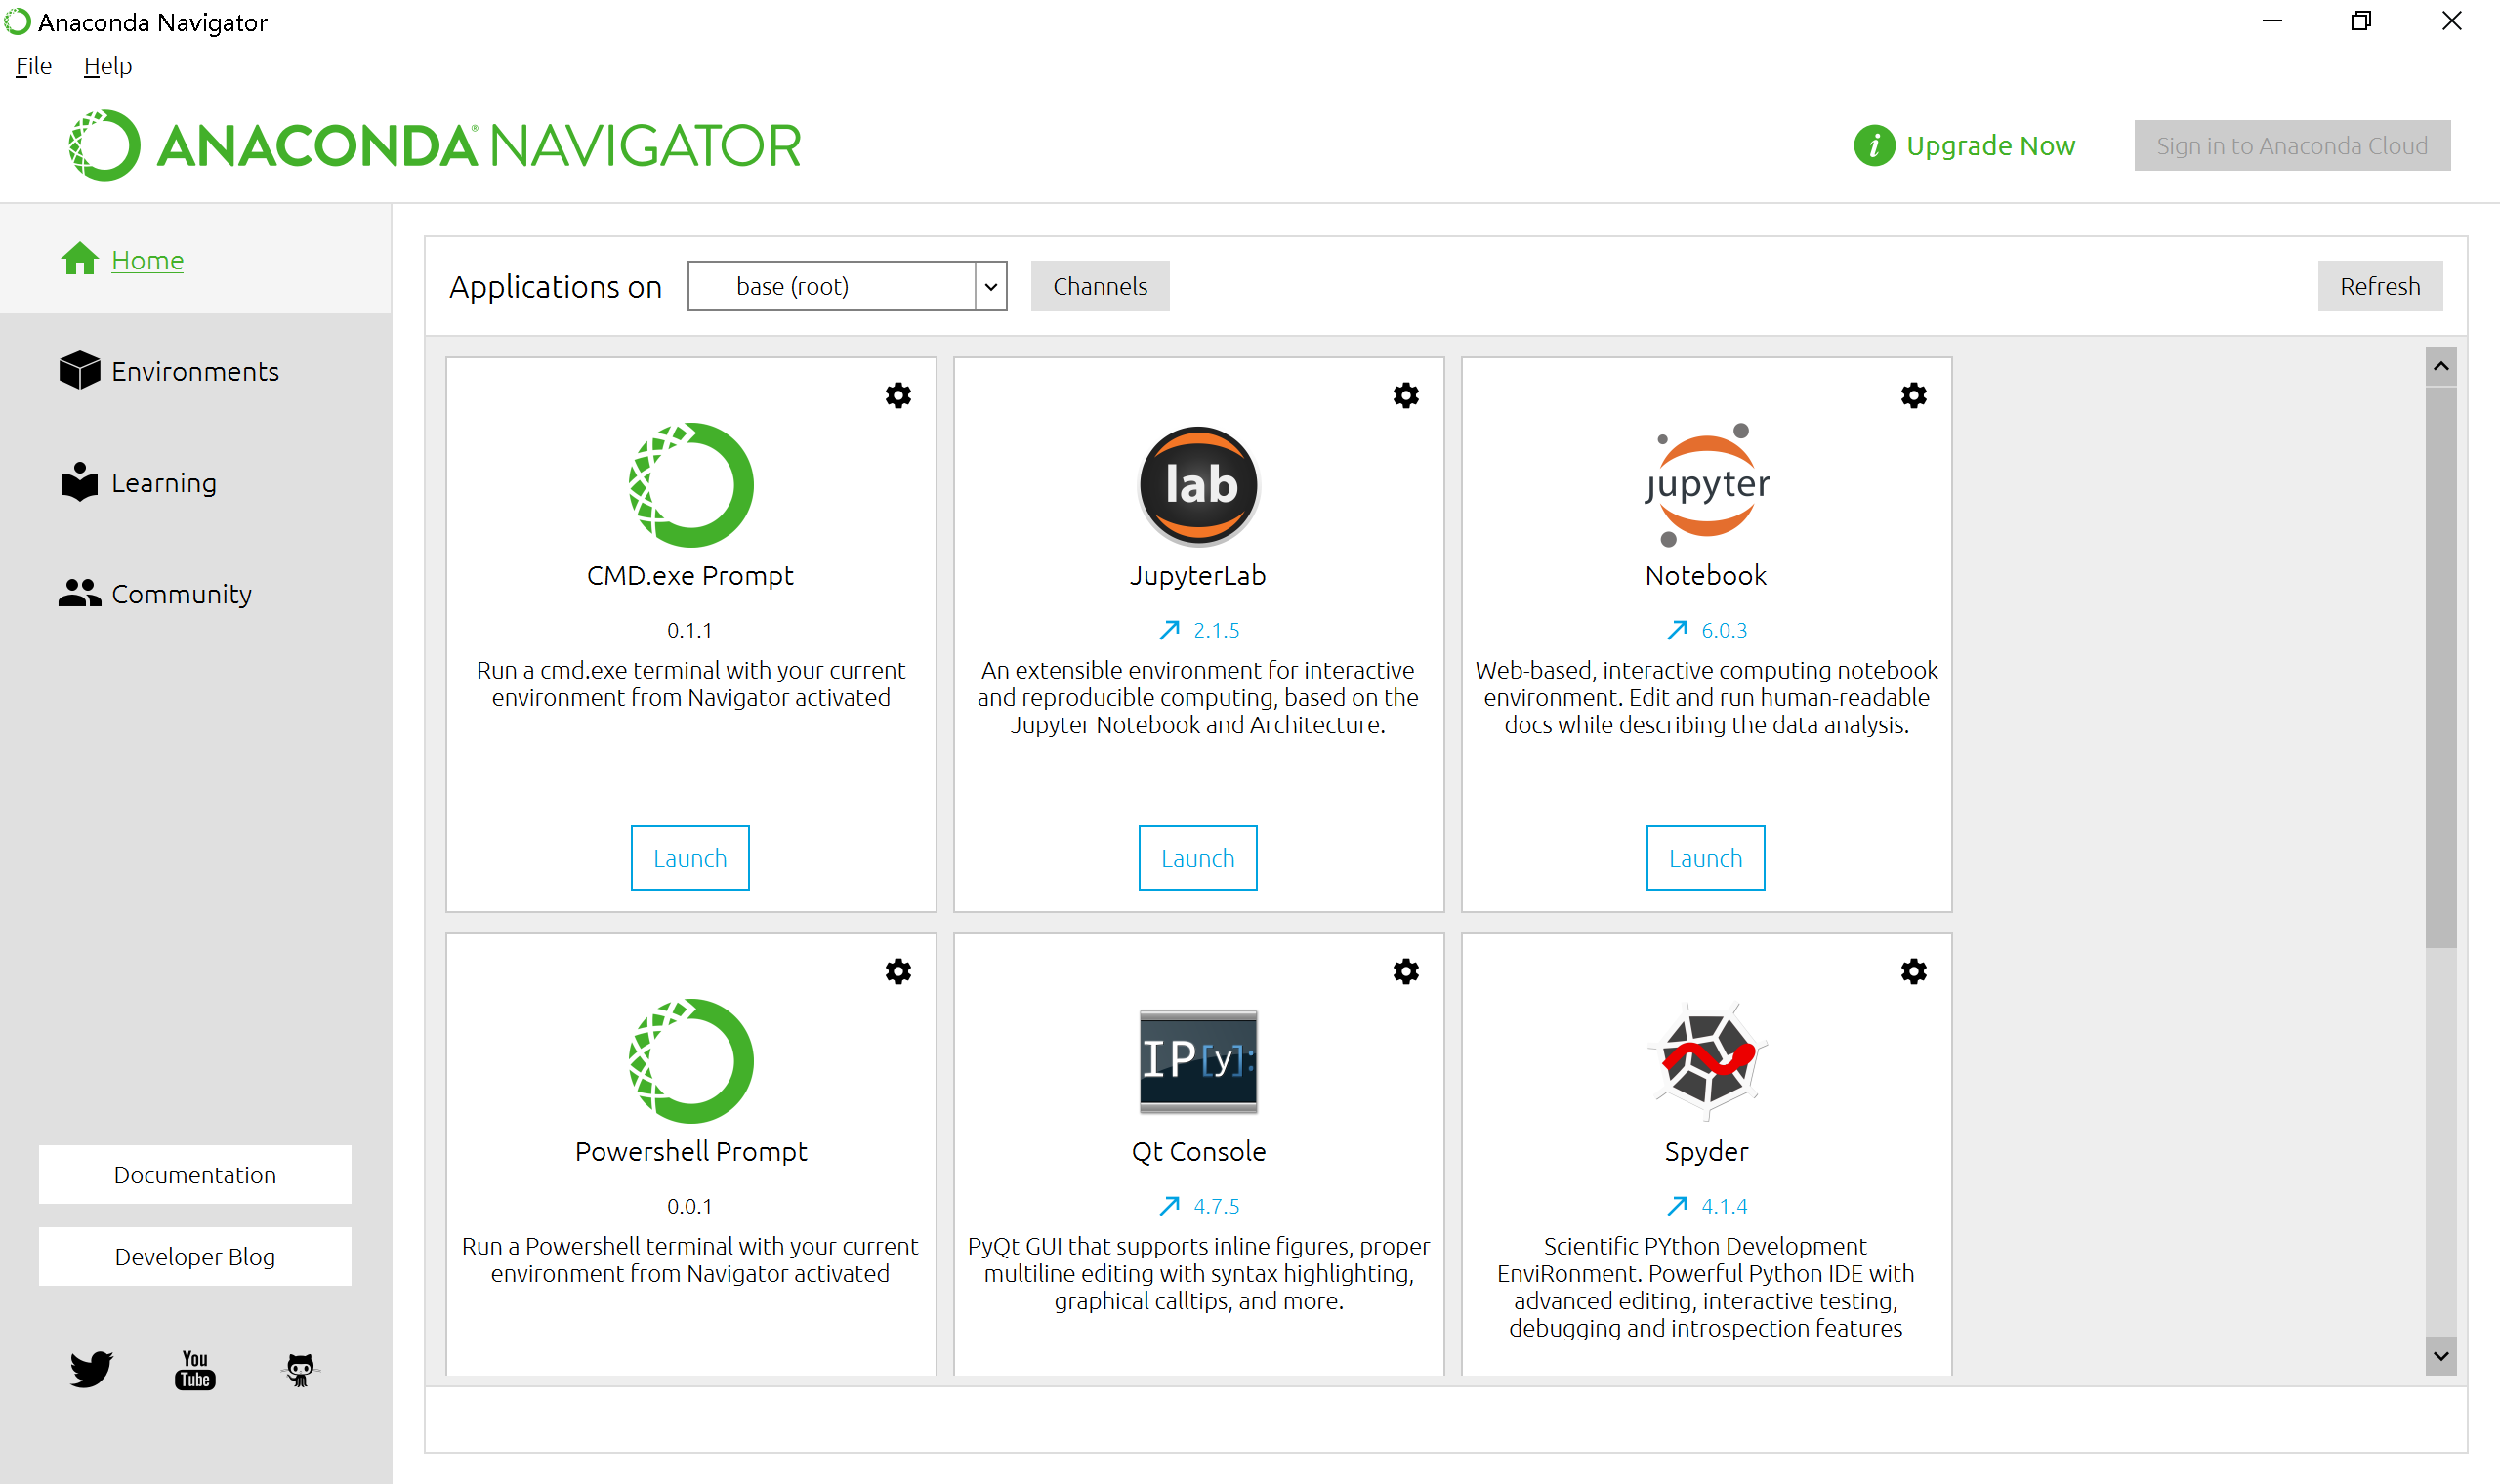Click the Qt Console gear options icon
This screenshot has width=2500, height=1484.
point(1406,971)
